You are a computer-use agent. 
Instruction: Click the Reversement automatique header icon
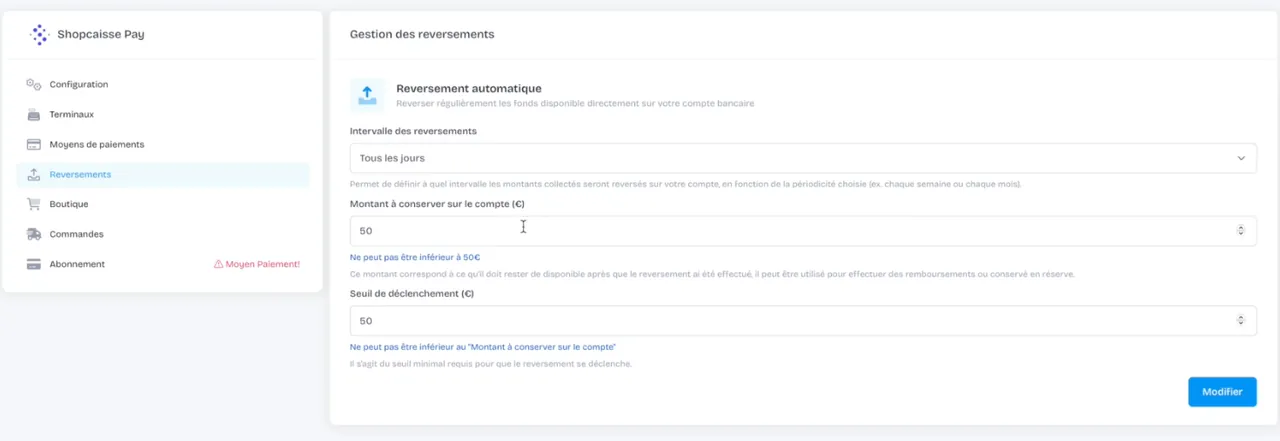point(367,95)
